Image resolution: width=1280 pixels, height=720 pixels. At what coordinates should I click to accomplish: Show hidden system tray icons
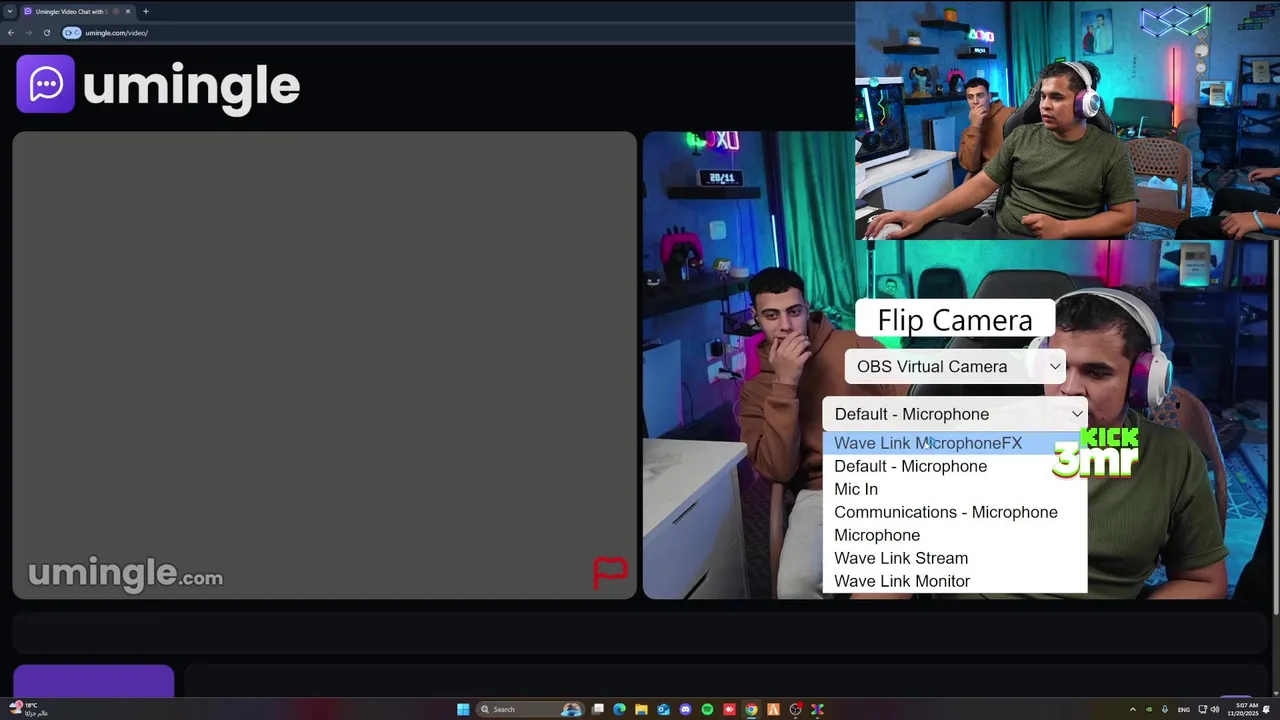tap(1132, 710)
